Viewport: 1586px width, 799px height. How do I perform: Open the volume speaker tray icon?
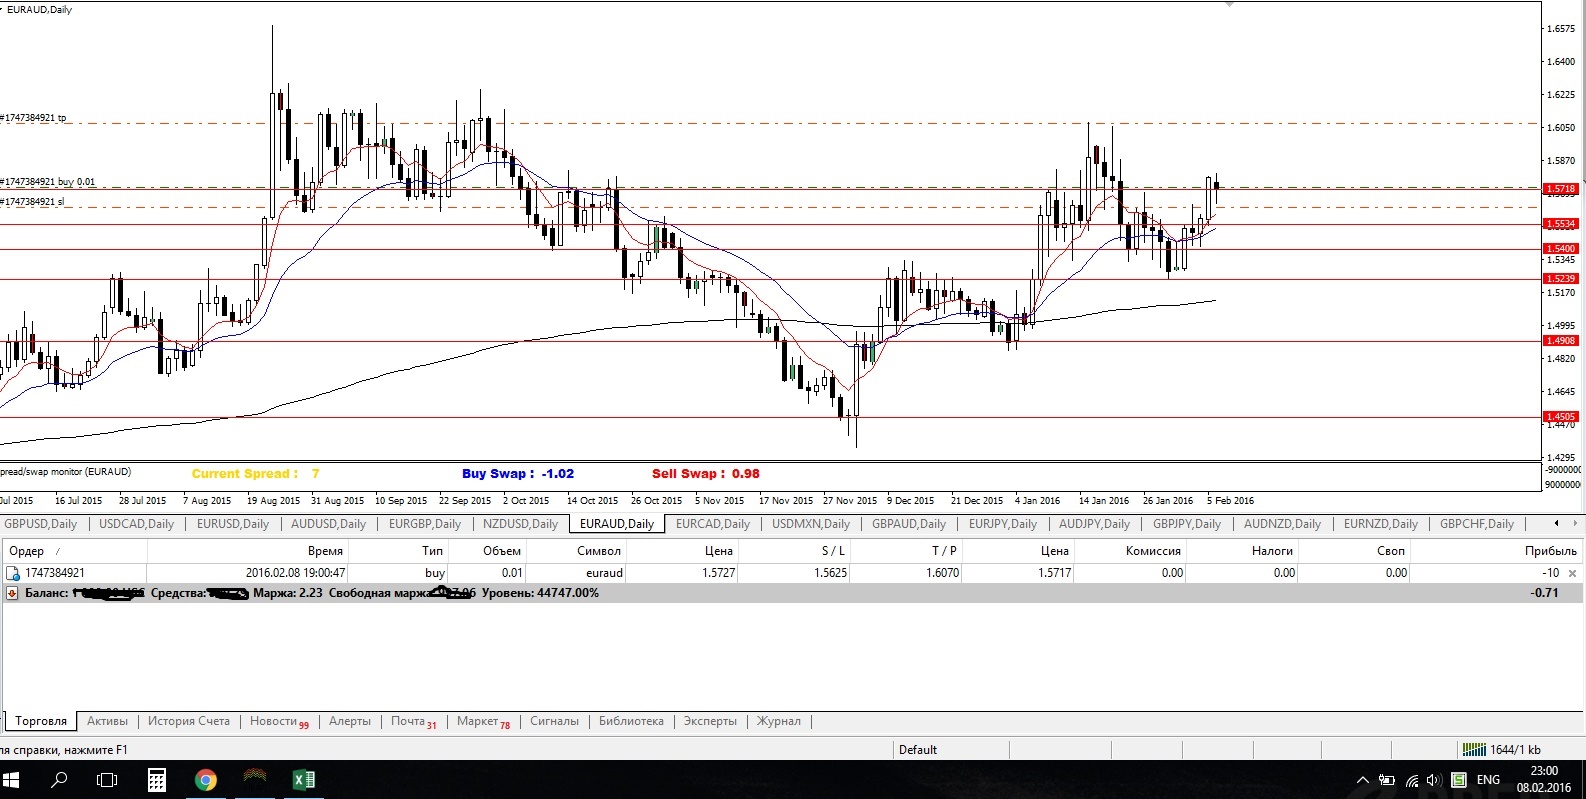[1434, 780]
